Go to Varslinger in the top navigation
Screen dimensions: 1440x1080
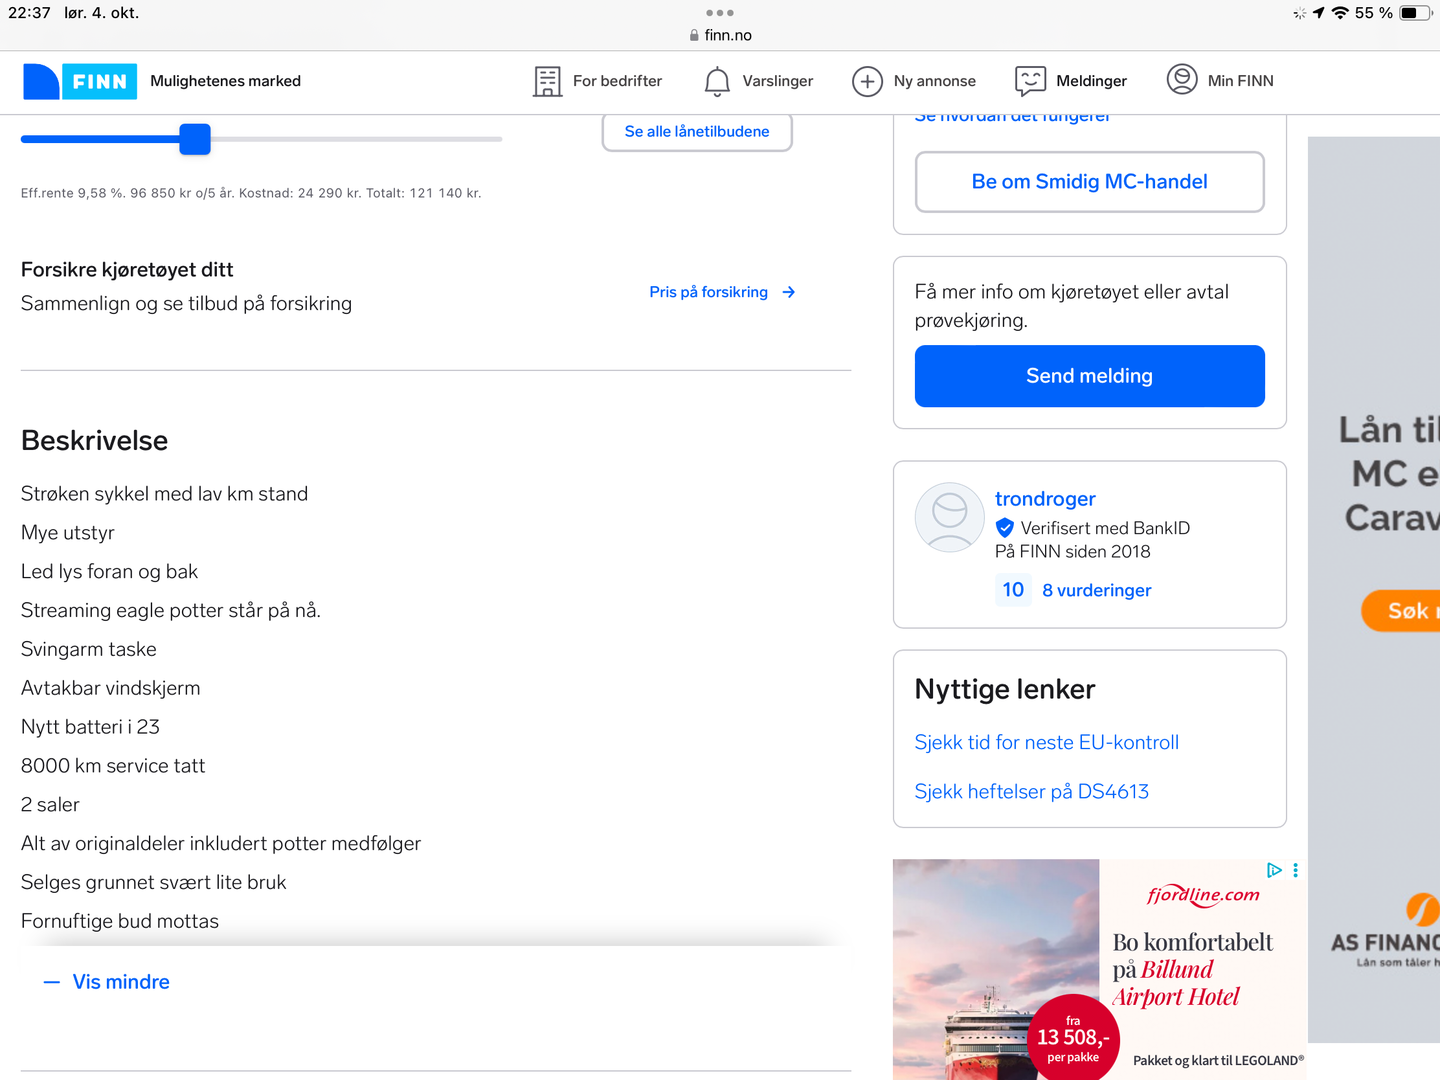point(758,81)
